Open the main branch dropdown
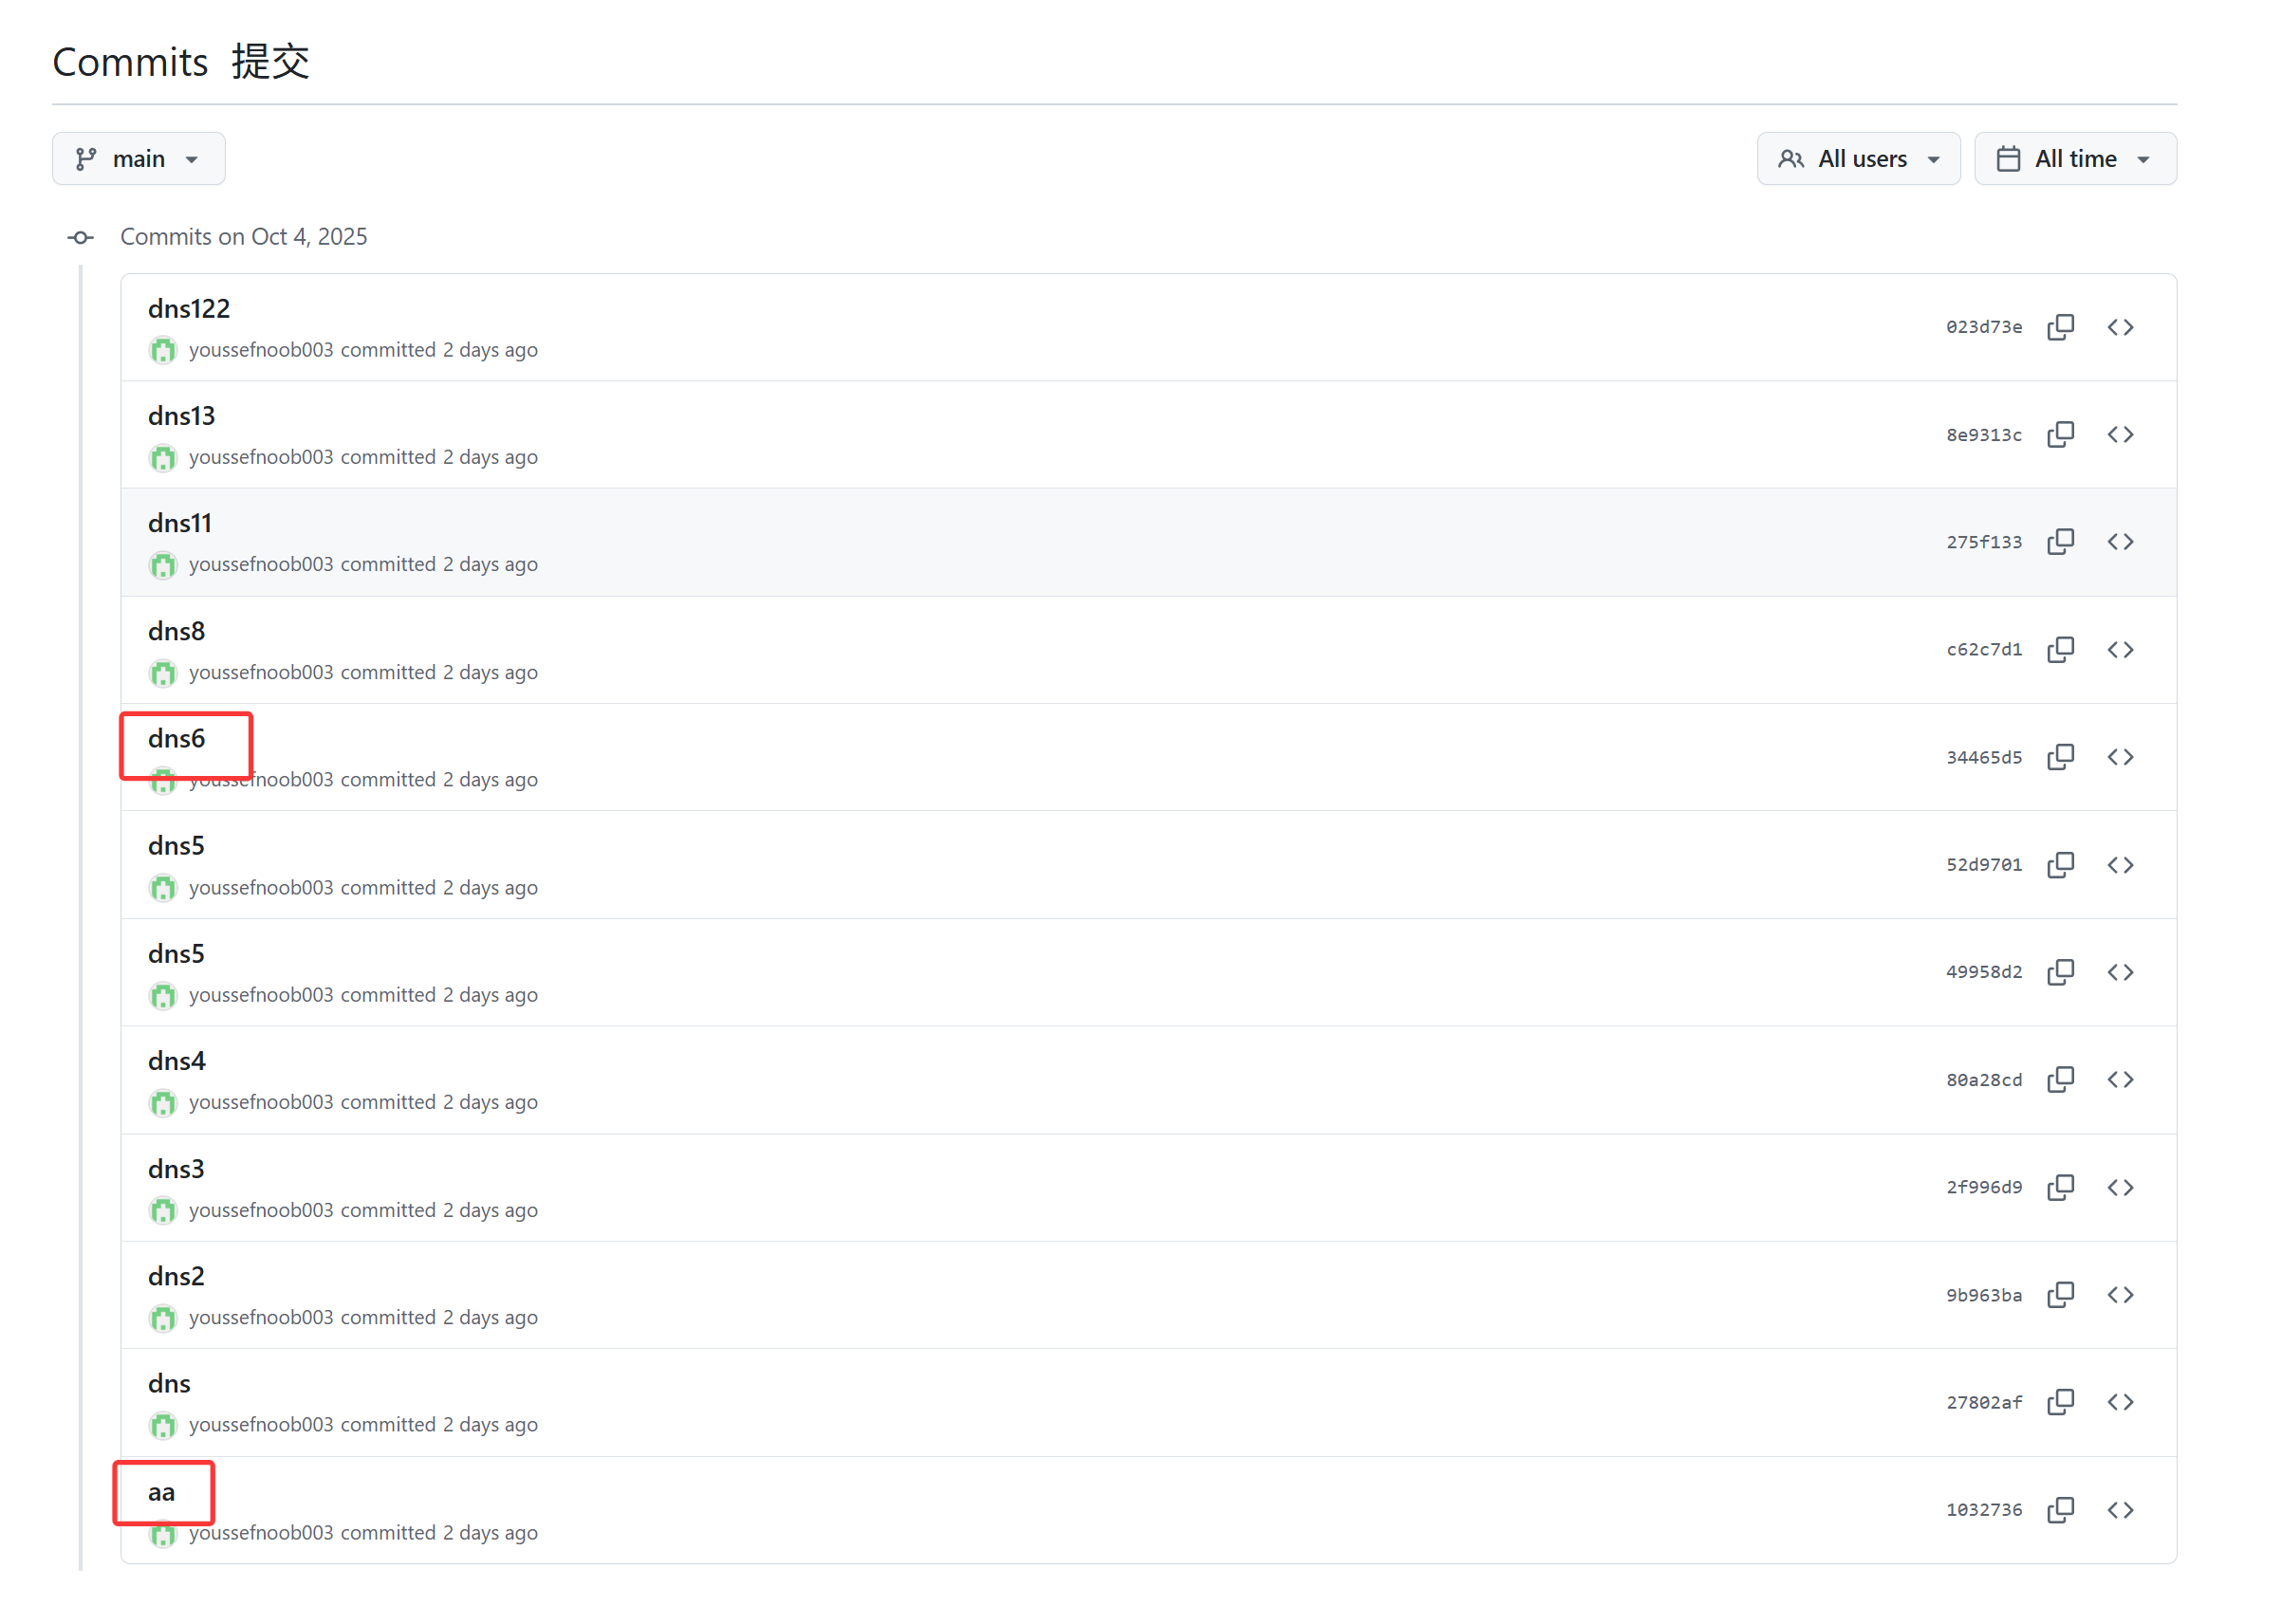 [x=138, y=159]
